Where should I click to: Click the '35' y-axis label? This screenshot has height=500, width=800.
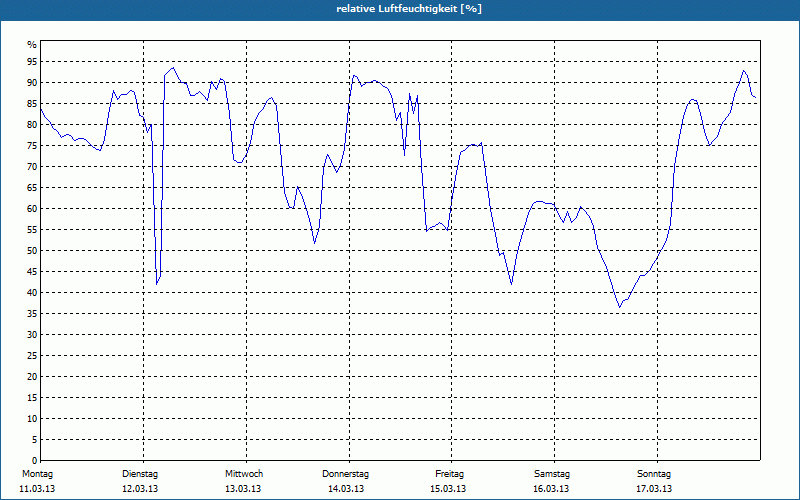pyautogui.click(x=32, y=314)
